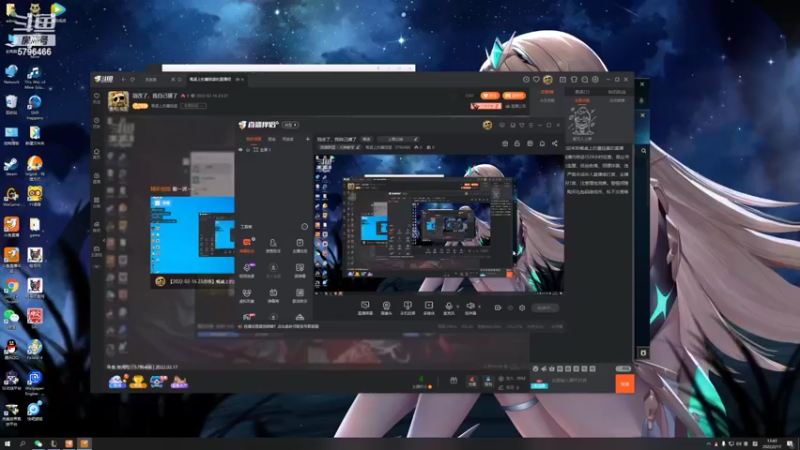
Task: Open the history clock item in Douyu left sidebar
Action: click(x=96, y=122)
